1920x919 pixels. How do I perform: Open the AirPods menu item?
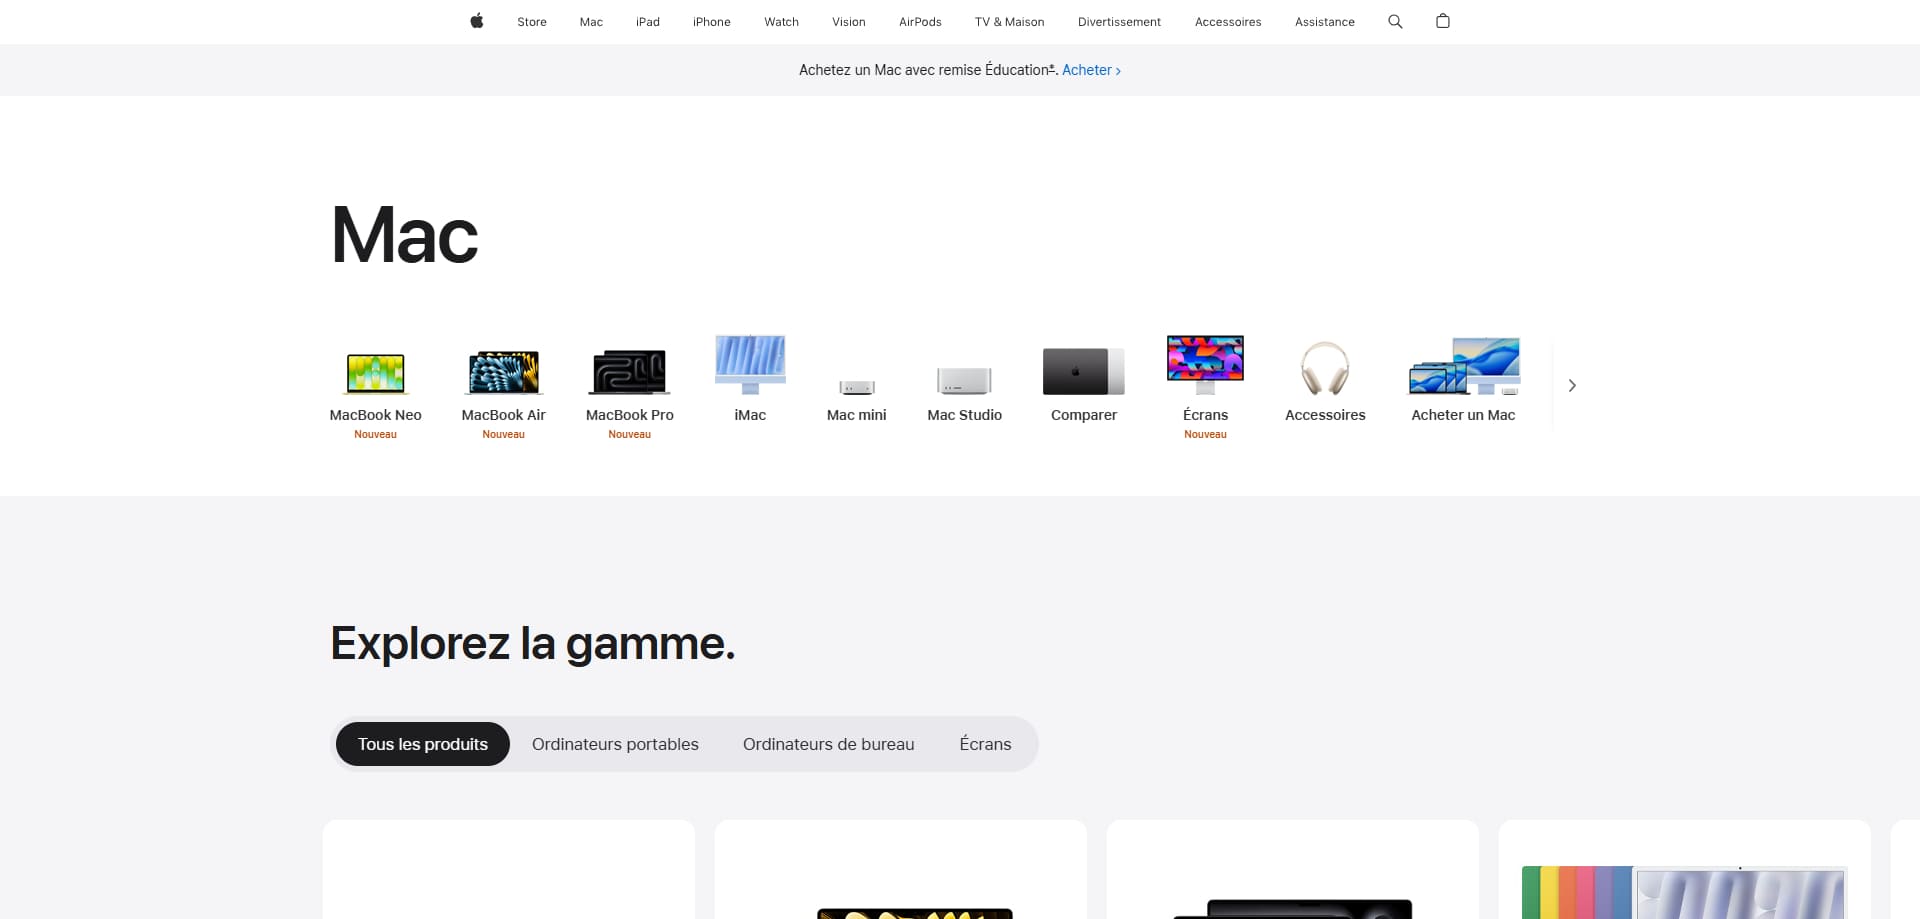920,22
